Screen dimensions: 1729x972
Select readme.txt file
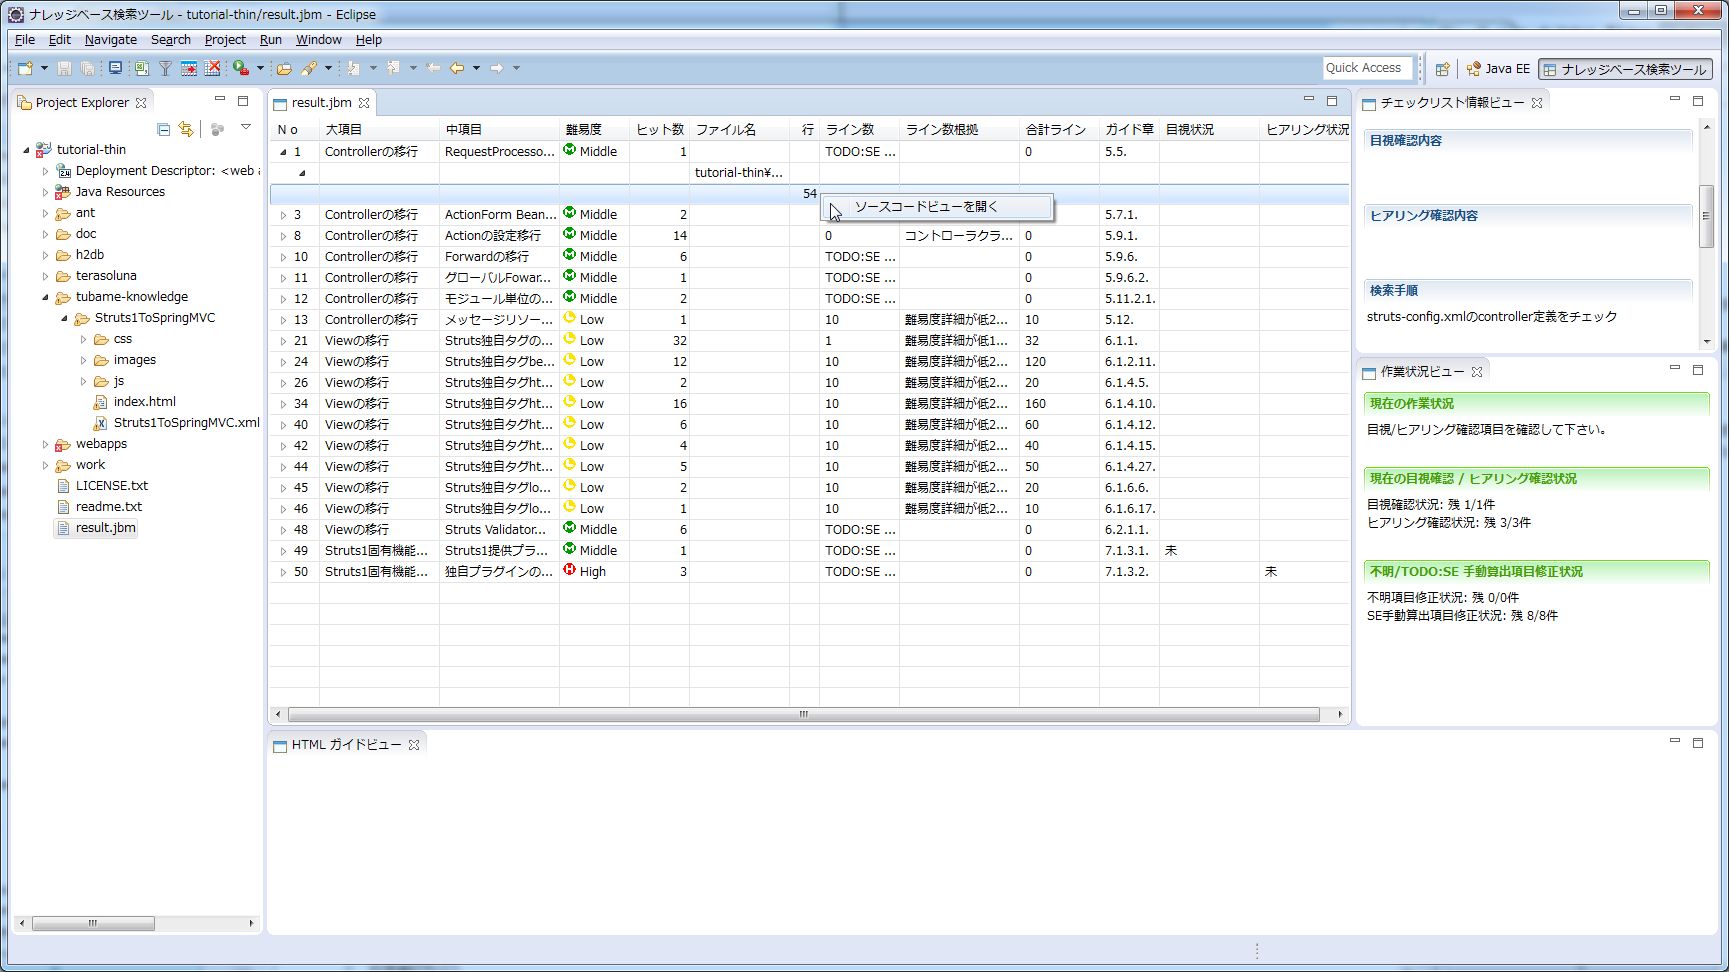[x=109, y=507]
